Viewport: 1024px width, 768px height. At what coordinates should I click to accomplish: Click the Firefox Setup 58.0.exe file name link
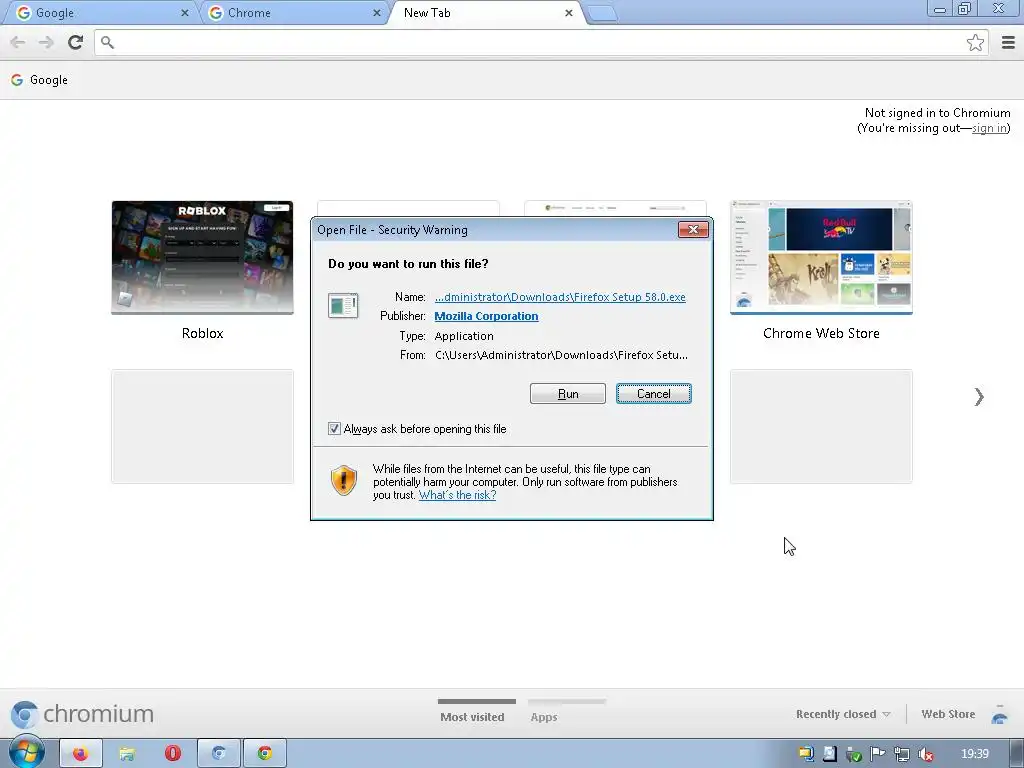click(x=560, y=297)
